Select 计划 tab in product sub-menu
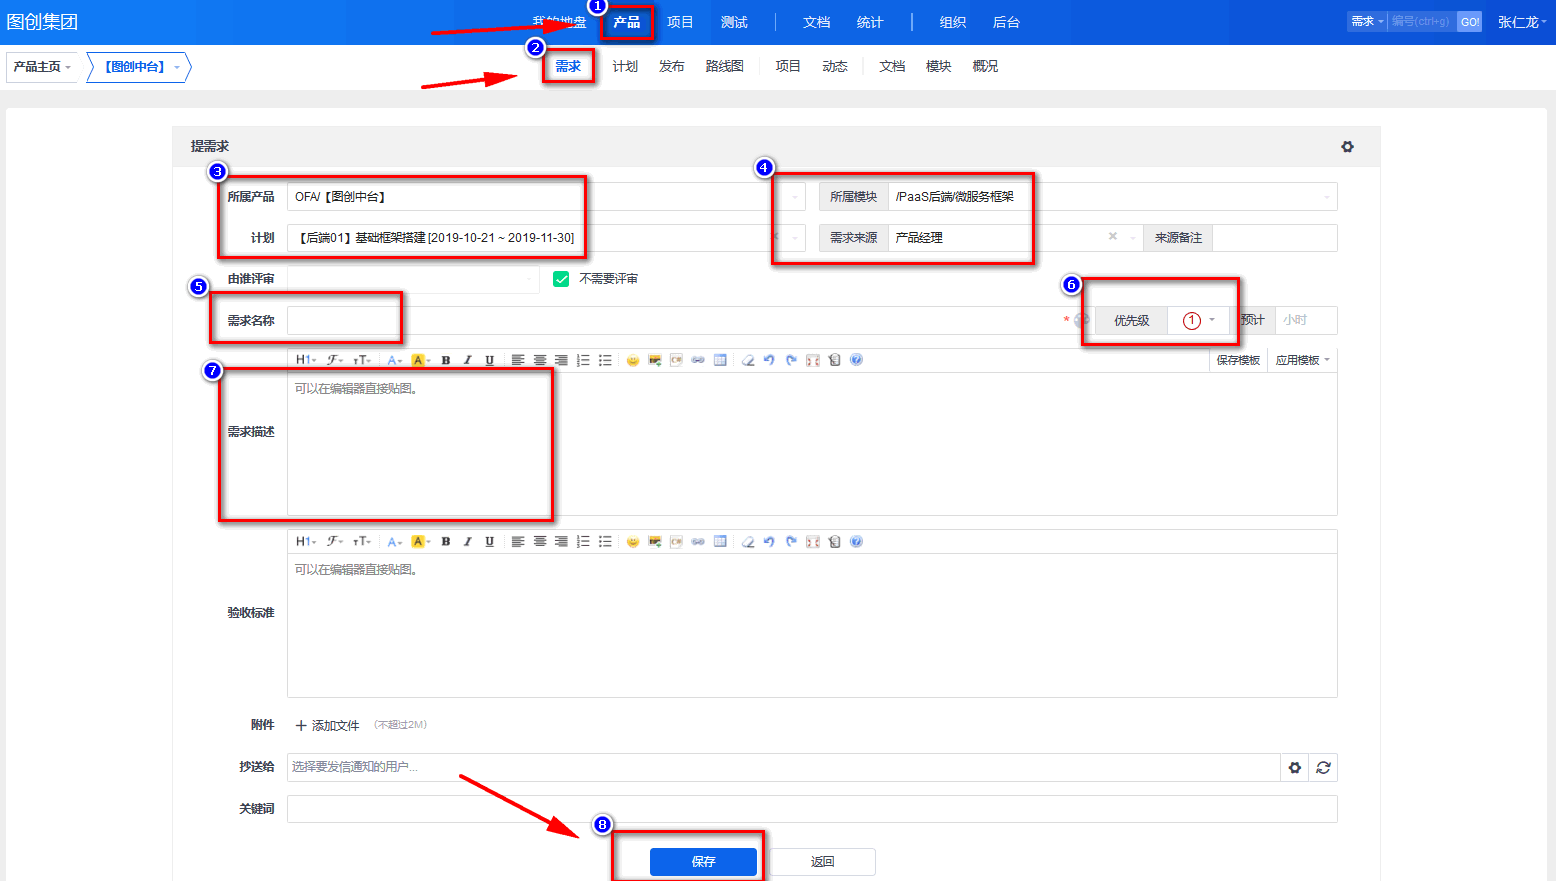 pos(625,66)
